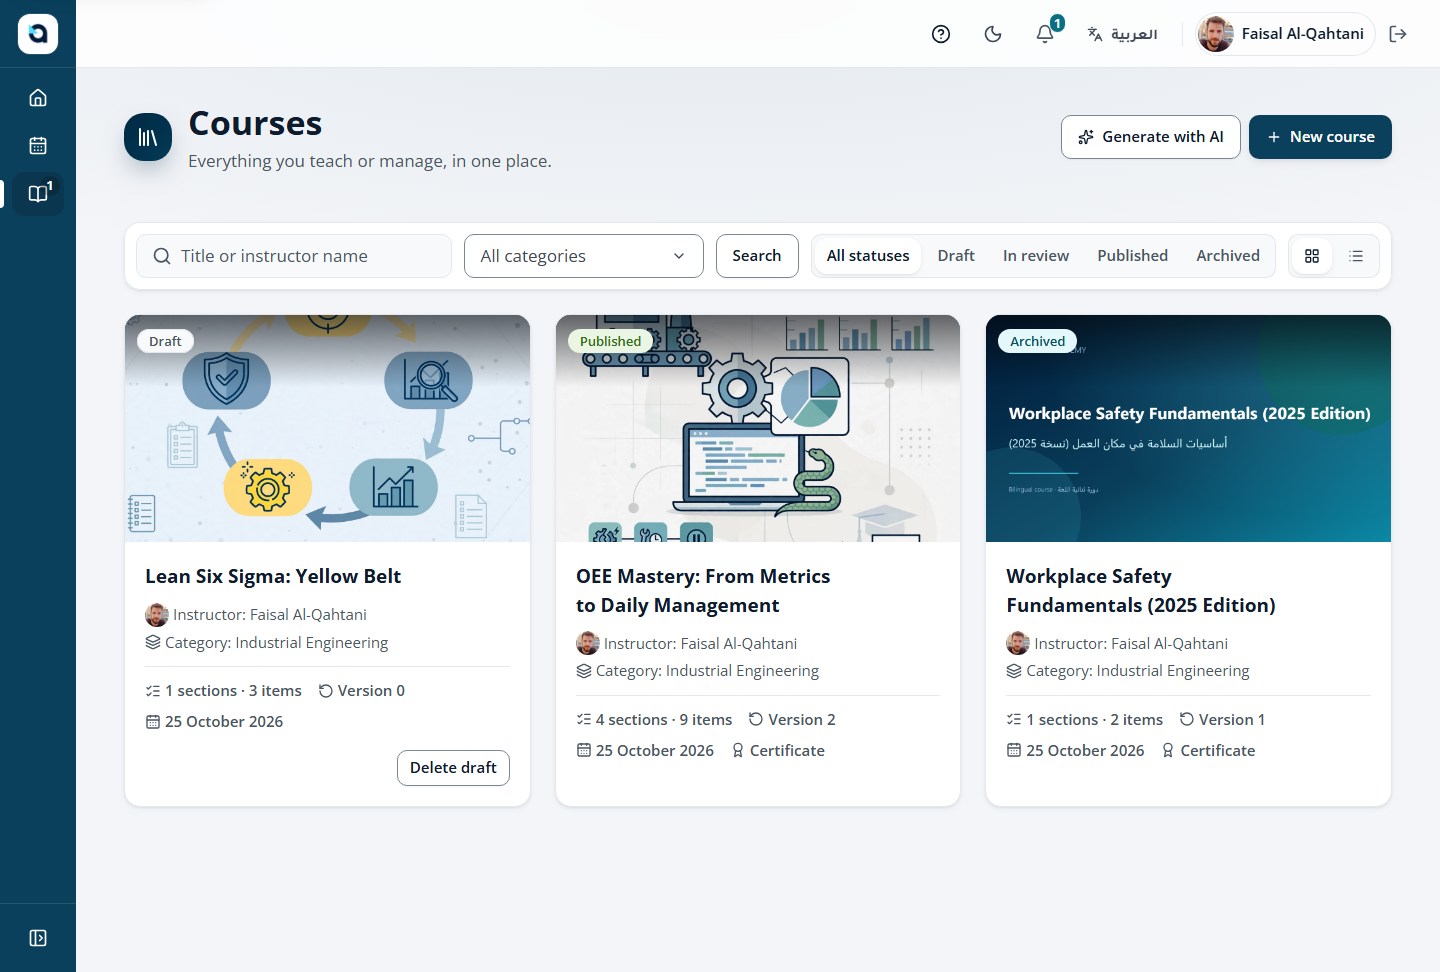Filter courses by Archived status
The image size is (1440, 972).
pyautogui.click(x=1228, y=256)
